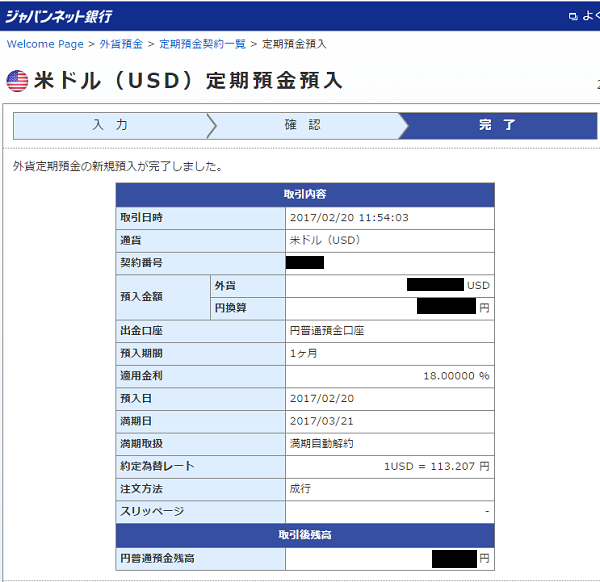This screenshot has height=582, width=600.
Task: Click the order method value 成行
Action: (x=300, y=489)
